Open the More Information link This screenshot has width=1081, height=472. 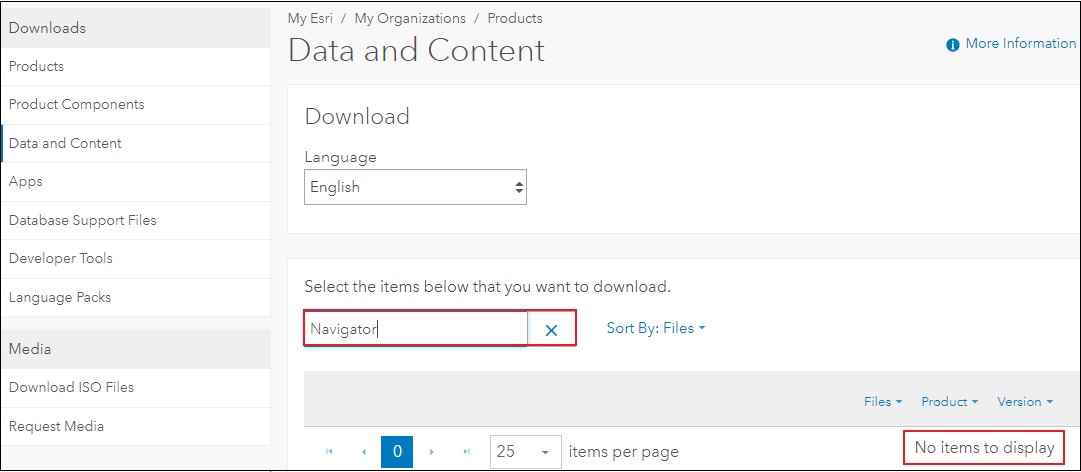pyautogui.click(x=1020, y=43)
